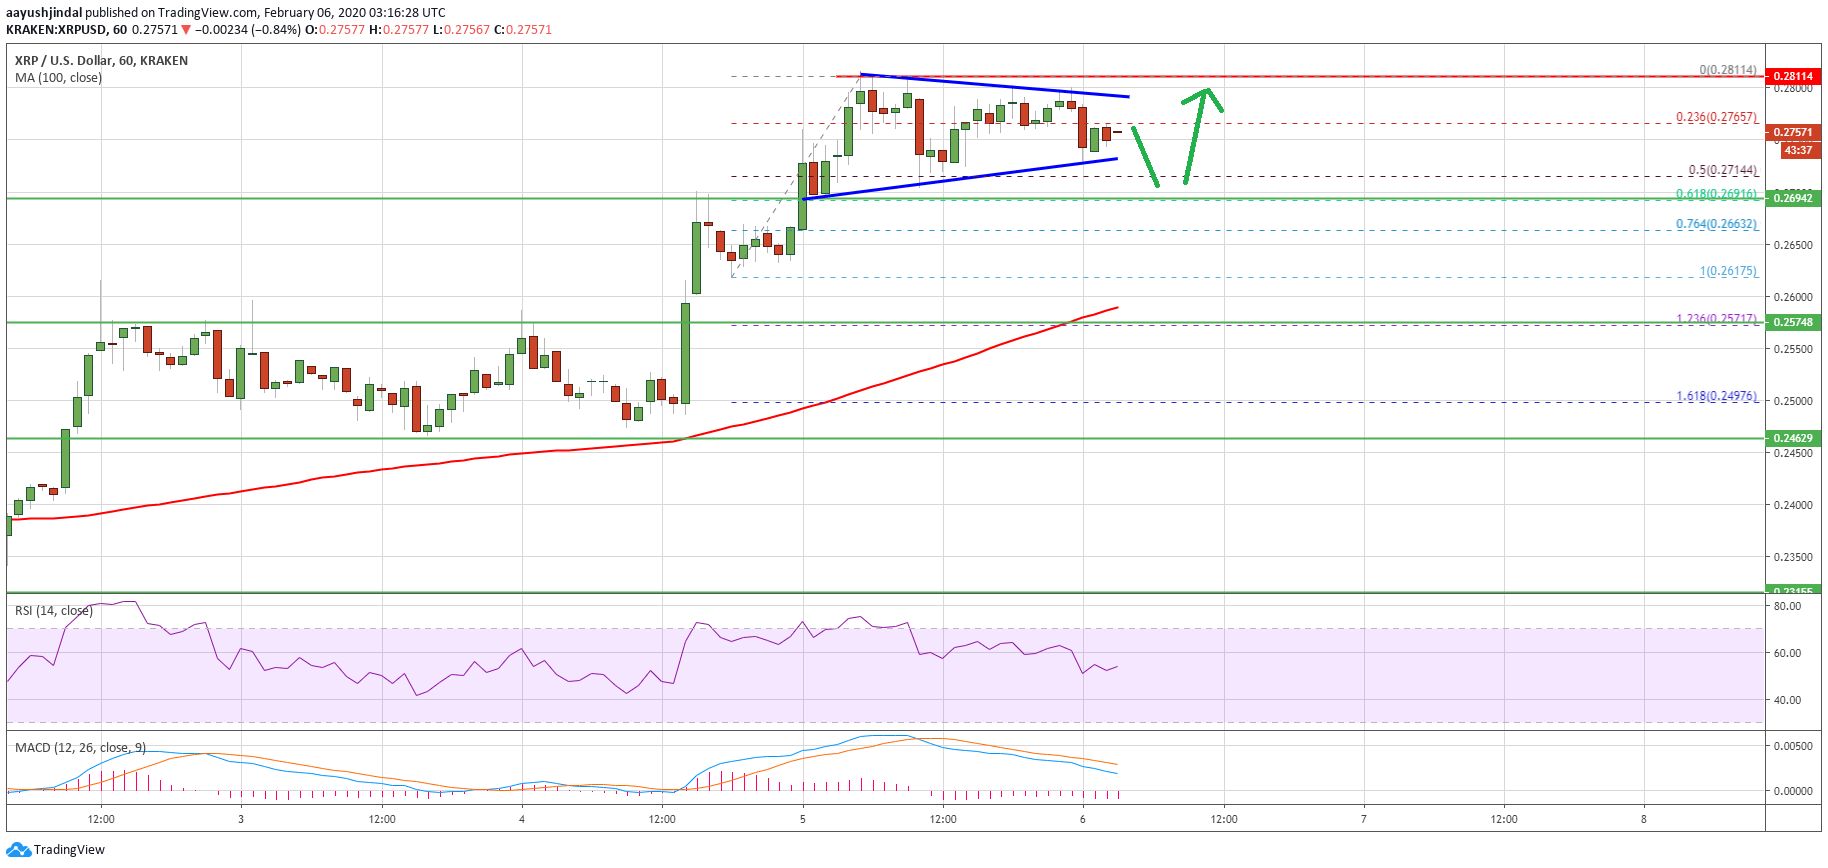Click the MACD 0.00000 scale value

(x=1793, y=791)
